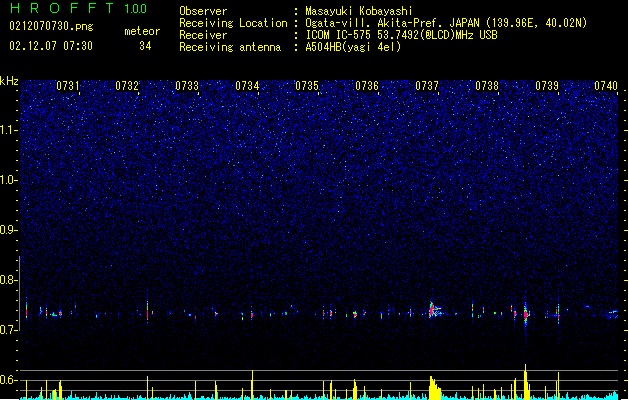The width and height of the screenshot is (629, 400).
Task: Click the Receiving Location label
Action: click(233, 23)
